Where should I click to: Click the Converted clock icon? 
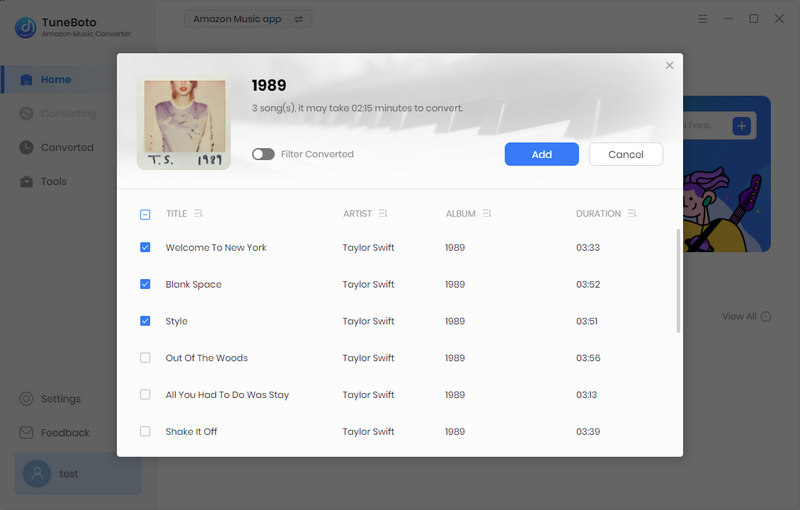[26, 147]
